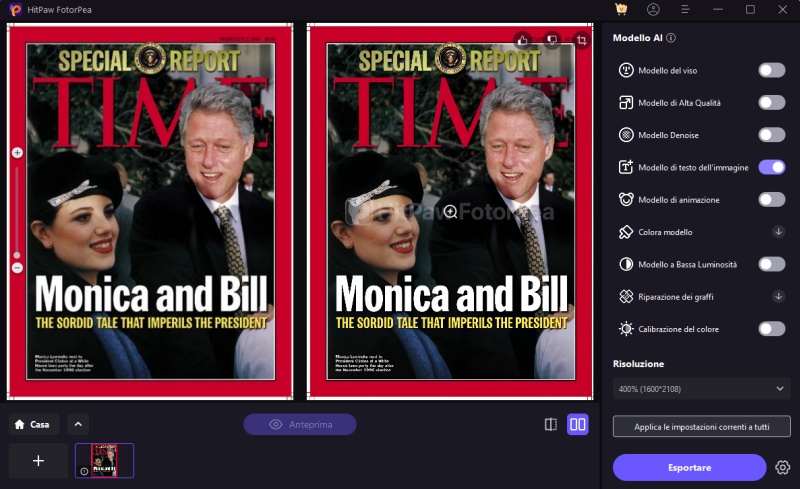Image resolution: width=800 pixels, height=489 pixels.
Task: Download Colora modello via arrow
Action: pyautogui.click(x=778, y=232)
